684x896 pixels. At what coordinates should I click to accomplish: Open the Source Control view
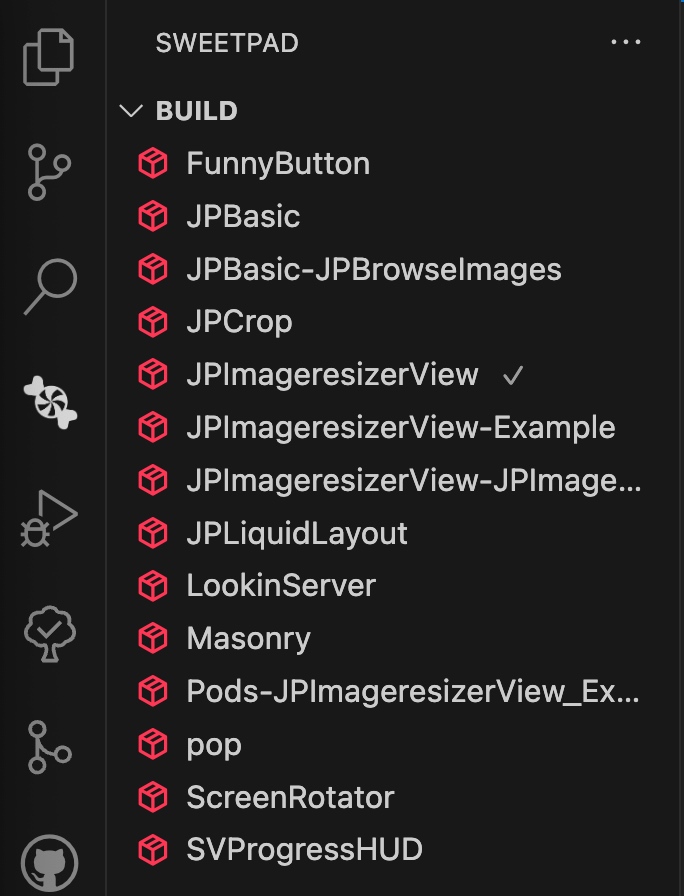50,172
